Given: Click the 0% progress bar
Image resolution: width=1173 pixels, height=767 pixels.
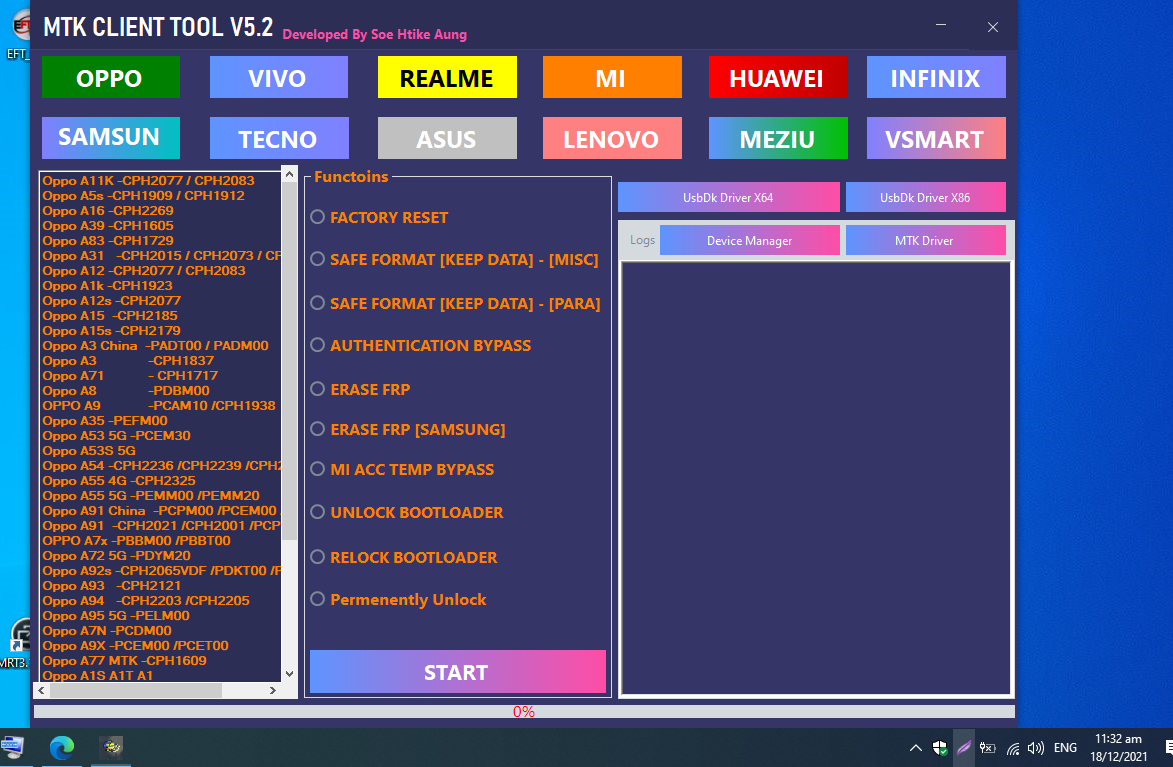Looking at the screenshot, I should 524,712.
